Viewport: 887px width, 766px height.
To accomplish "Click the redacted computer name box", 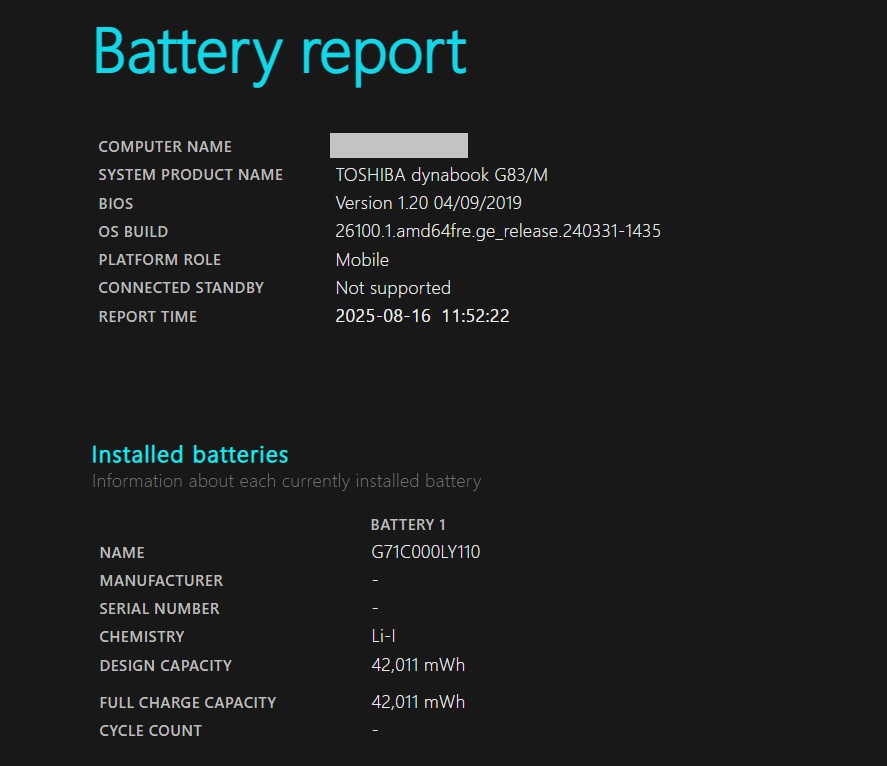I will coord(399,146).
